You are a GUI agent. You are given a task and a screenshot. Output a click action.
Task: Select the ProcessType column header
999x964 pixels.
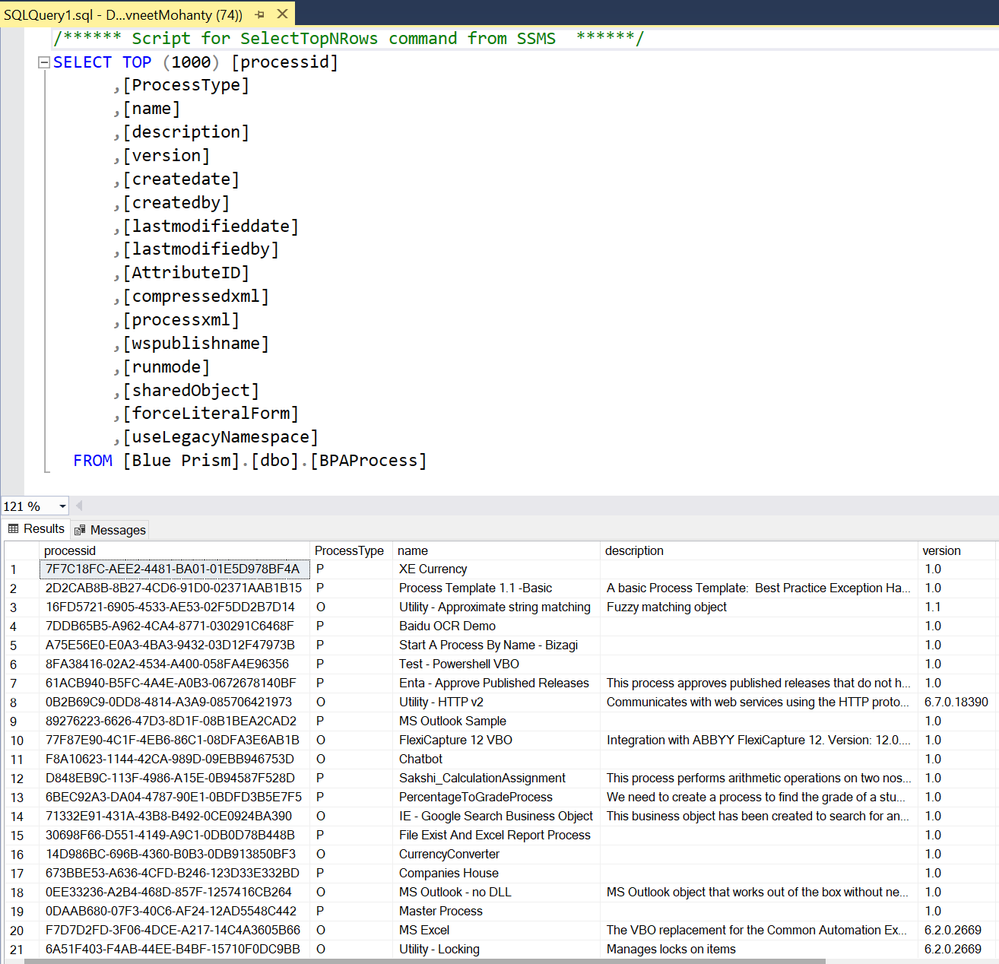[x=349, y=551]
